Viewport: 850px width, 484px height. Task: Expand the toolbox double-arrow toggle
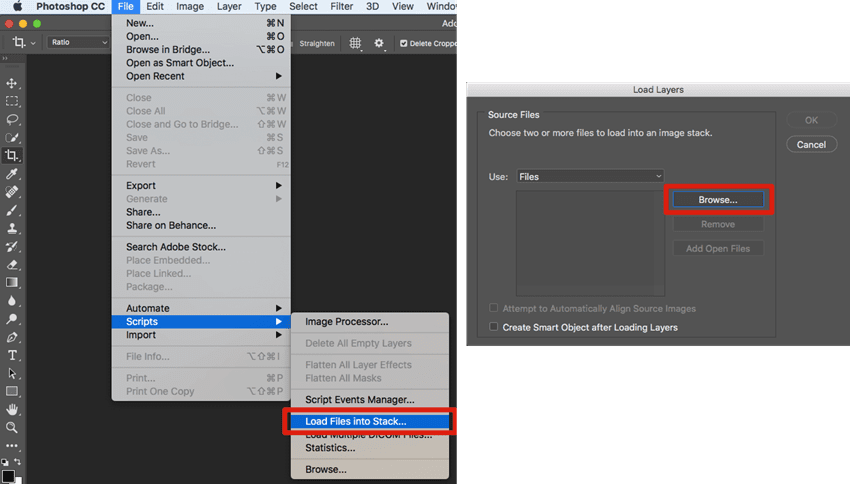(5, 59)
